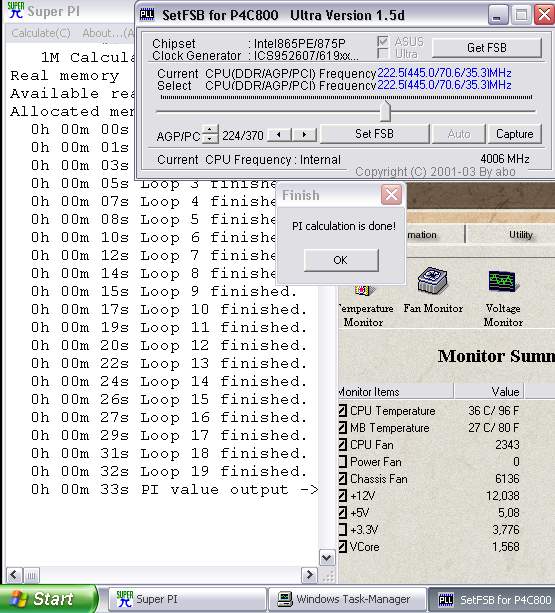Click the 'Loop 19 finished' line
555x613 pixels.
(169, 471)
